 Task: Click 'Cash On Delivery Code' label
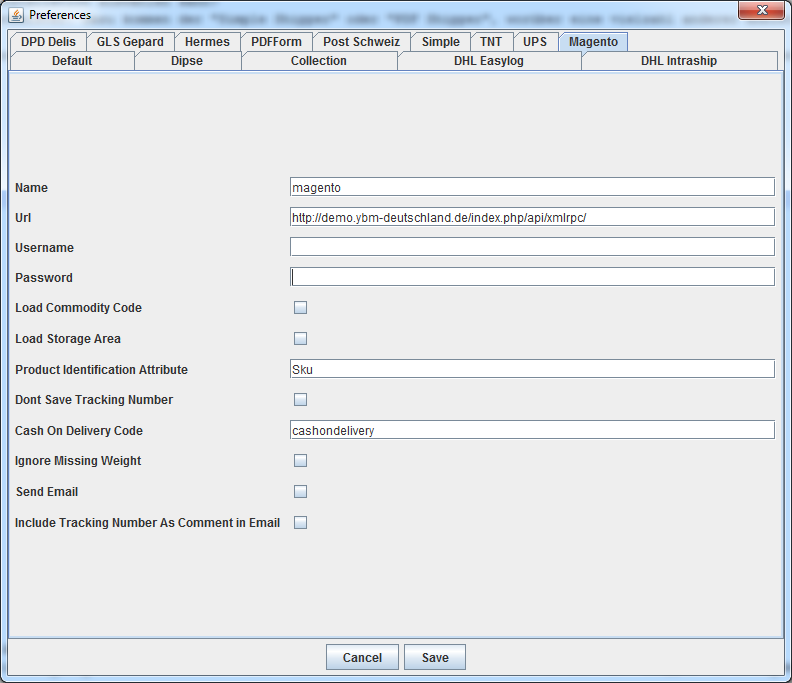pyautogui.click(x=79, y=430)
